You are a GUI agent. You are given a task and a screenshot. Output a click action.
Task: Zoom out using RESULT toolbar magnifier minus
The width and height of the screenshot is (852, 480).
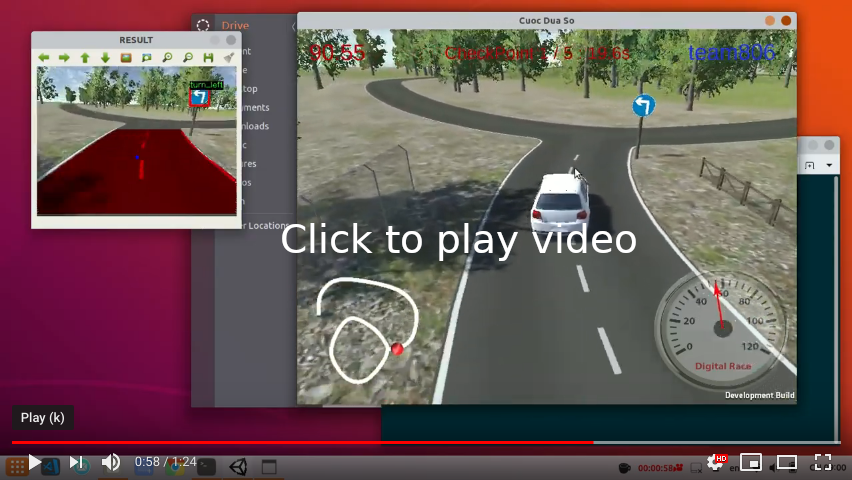[x=188, y=57]
